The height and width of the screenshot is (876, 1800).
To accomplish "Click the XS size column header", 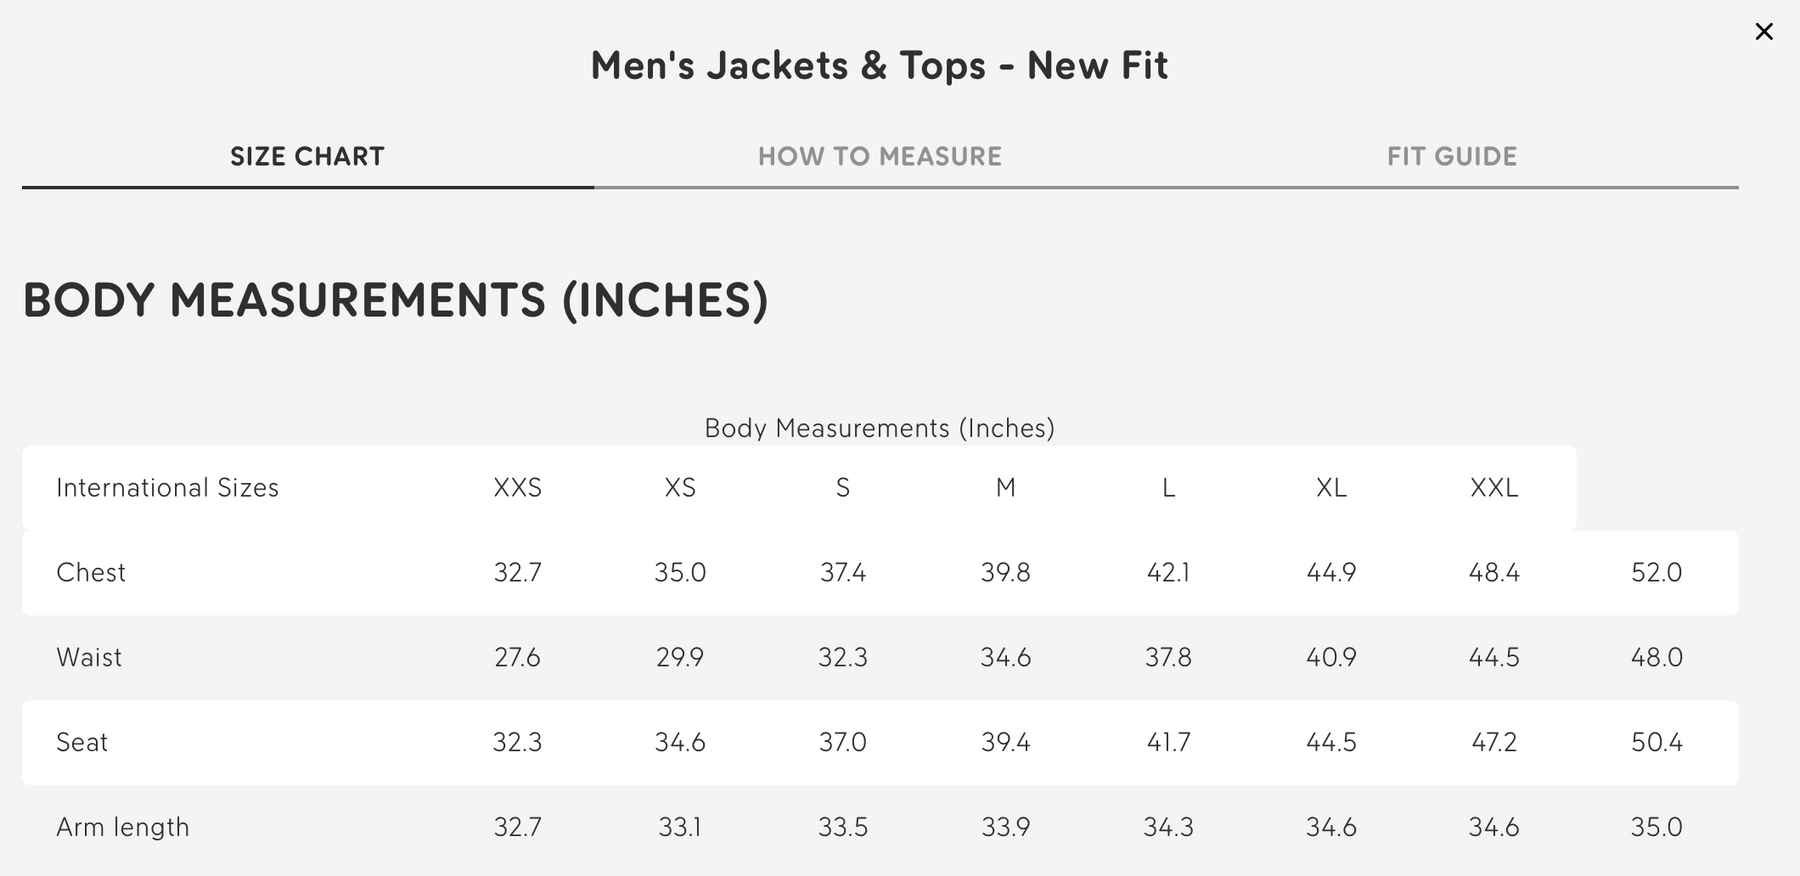I will point(680,488).
